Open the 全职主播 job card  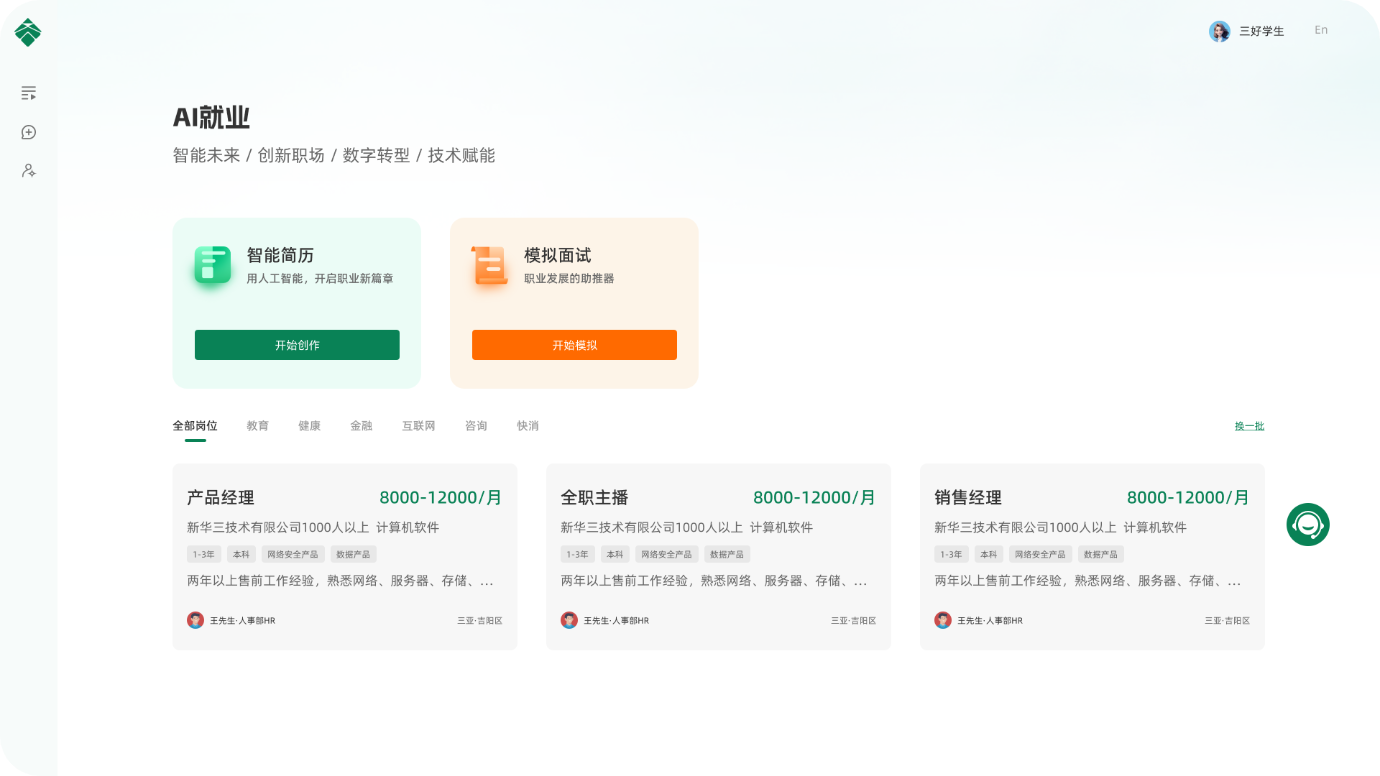pos(718,556)
